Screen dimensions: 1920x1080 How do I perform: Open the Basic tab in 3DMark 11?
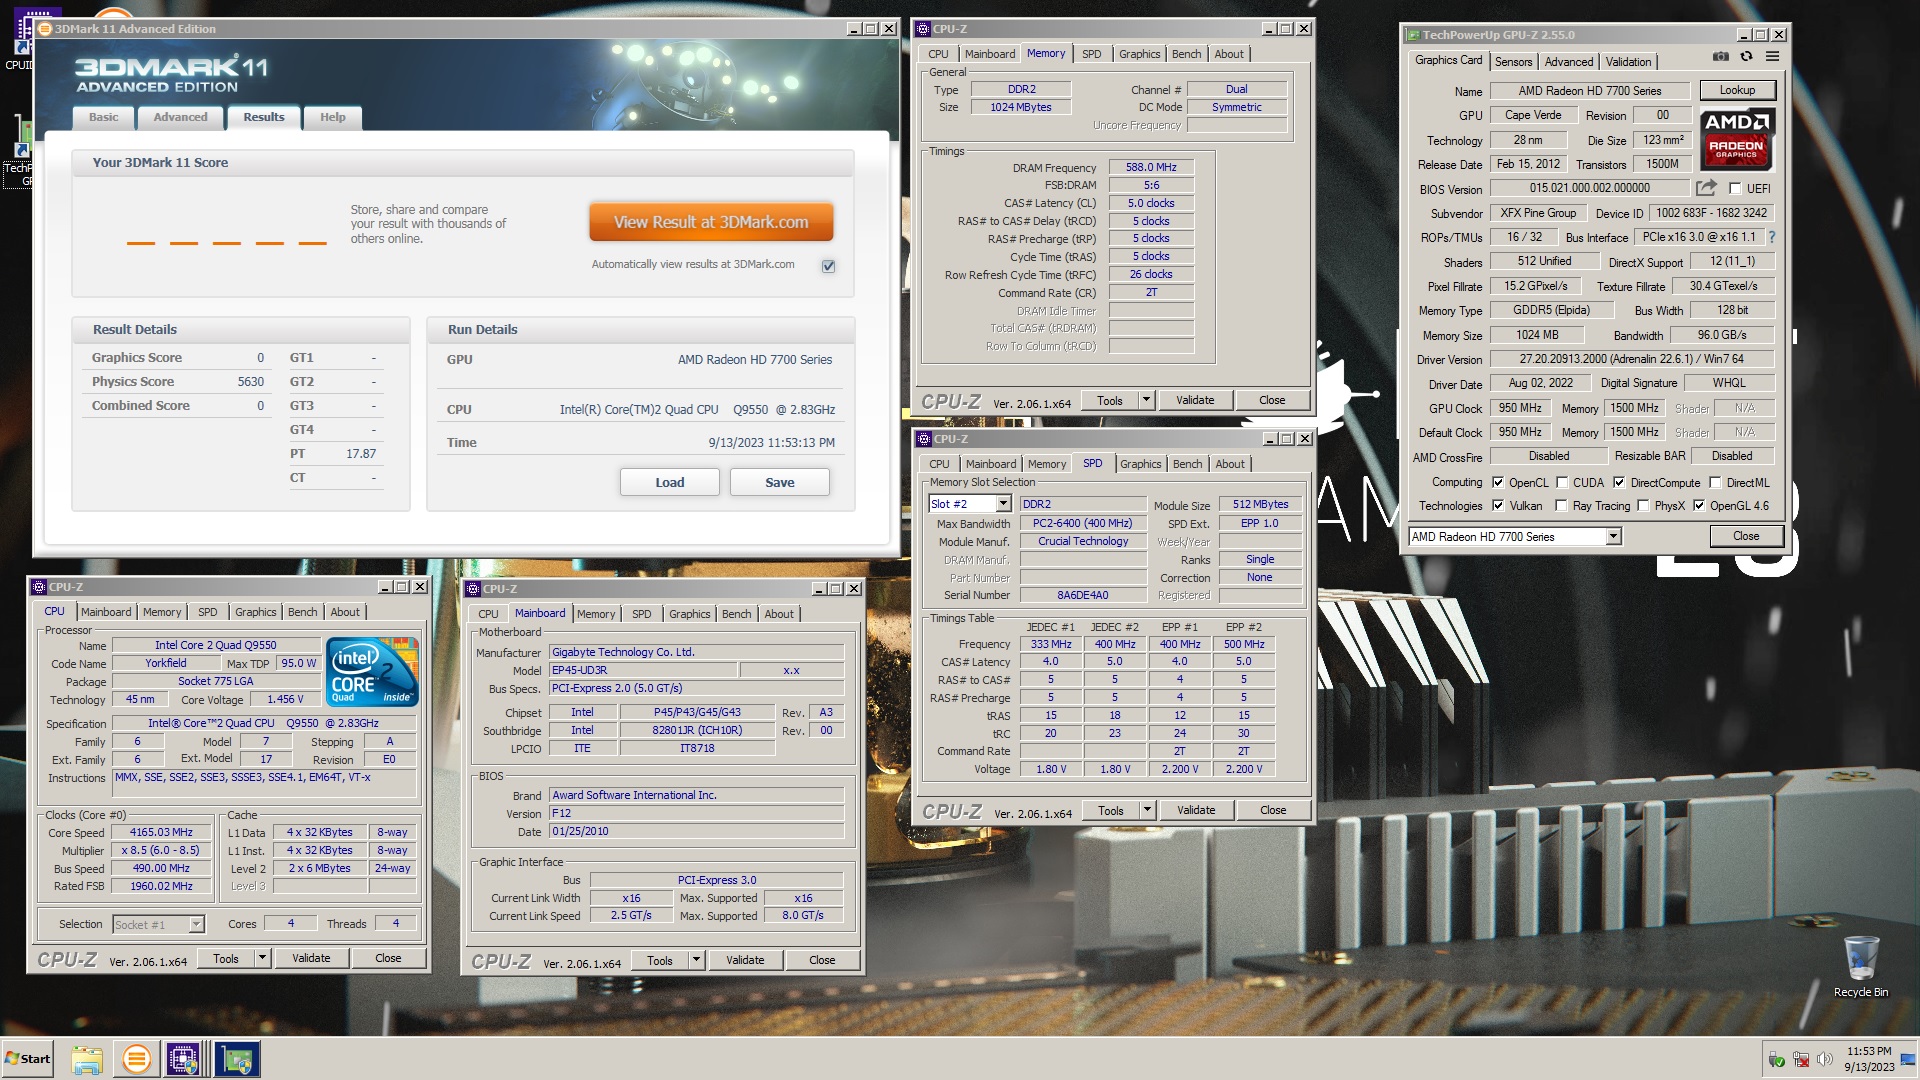click(103, 117)
